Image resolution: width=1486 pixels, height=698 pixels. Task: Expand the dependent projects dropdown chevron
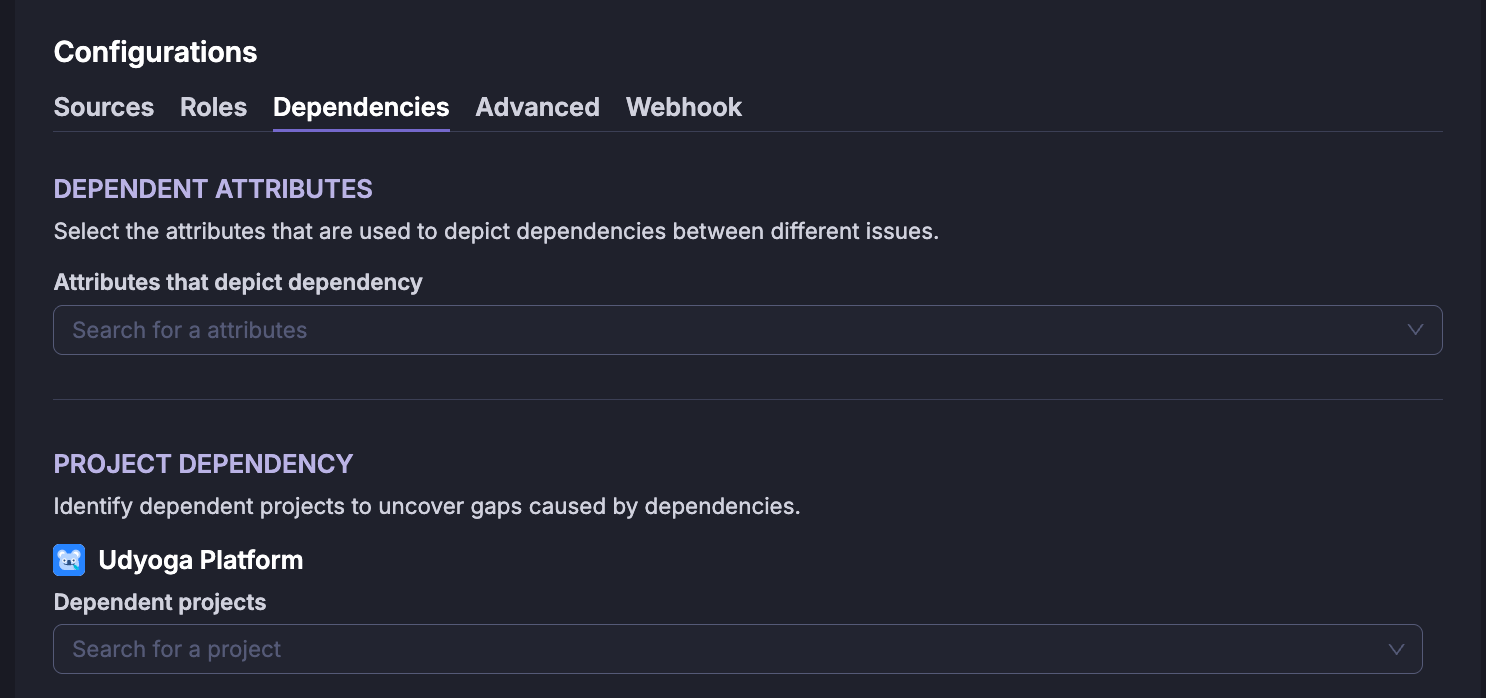click(1396, 649)
